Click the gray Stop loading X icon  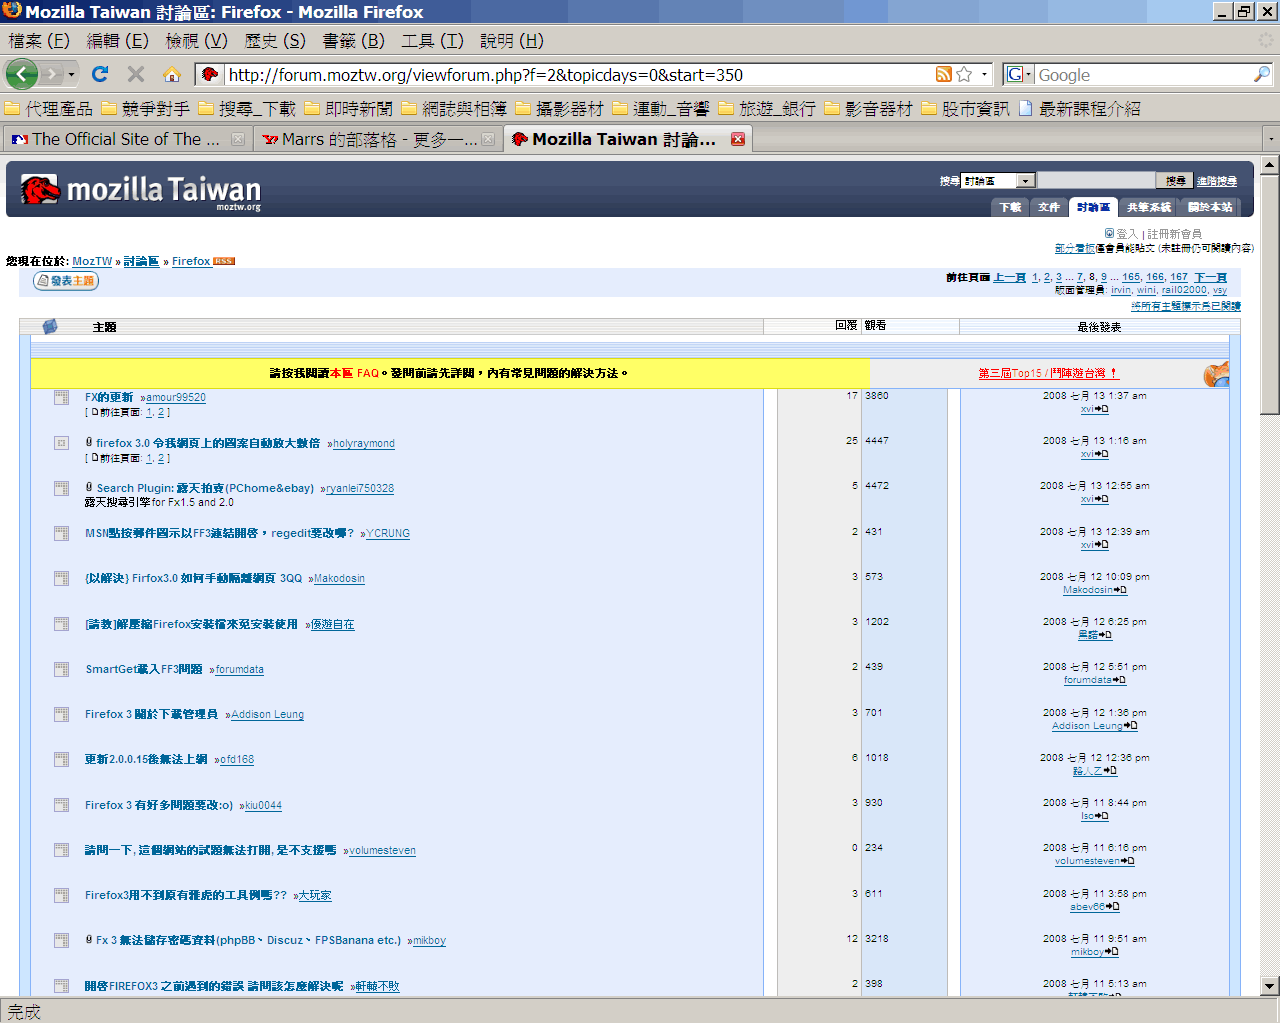136,74
